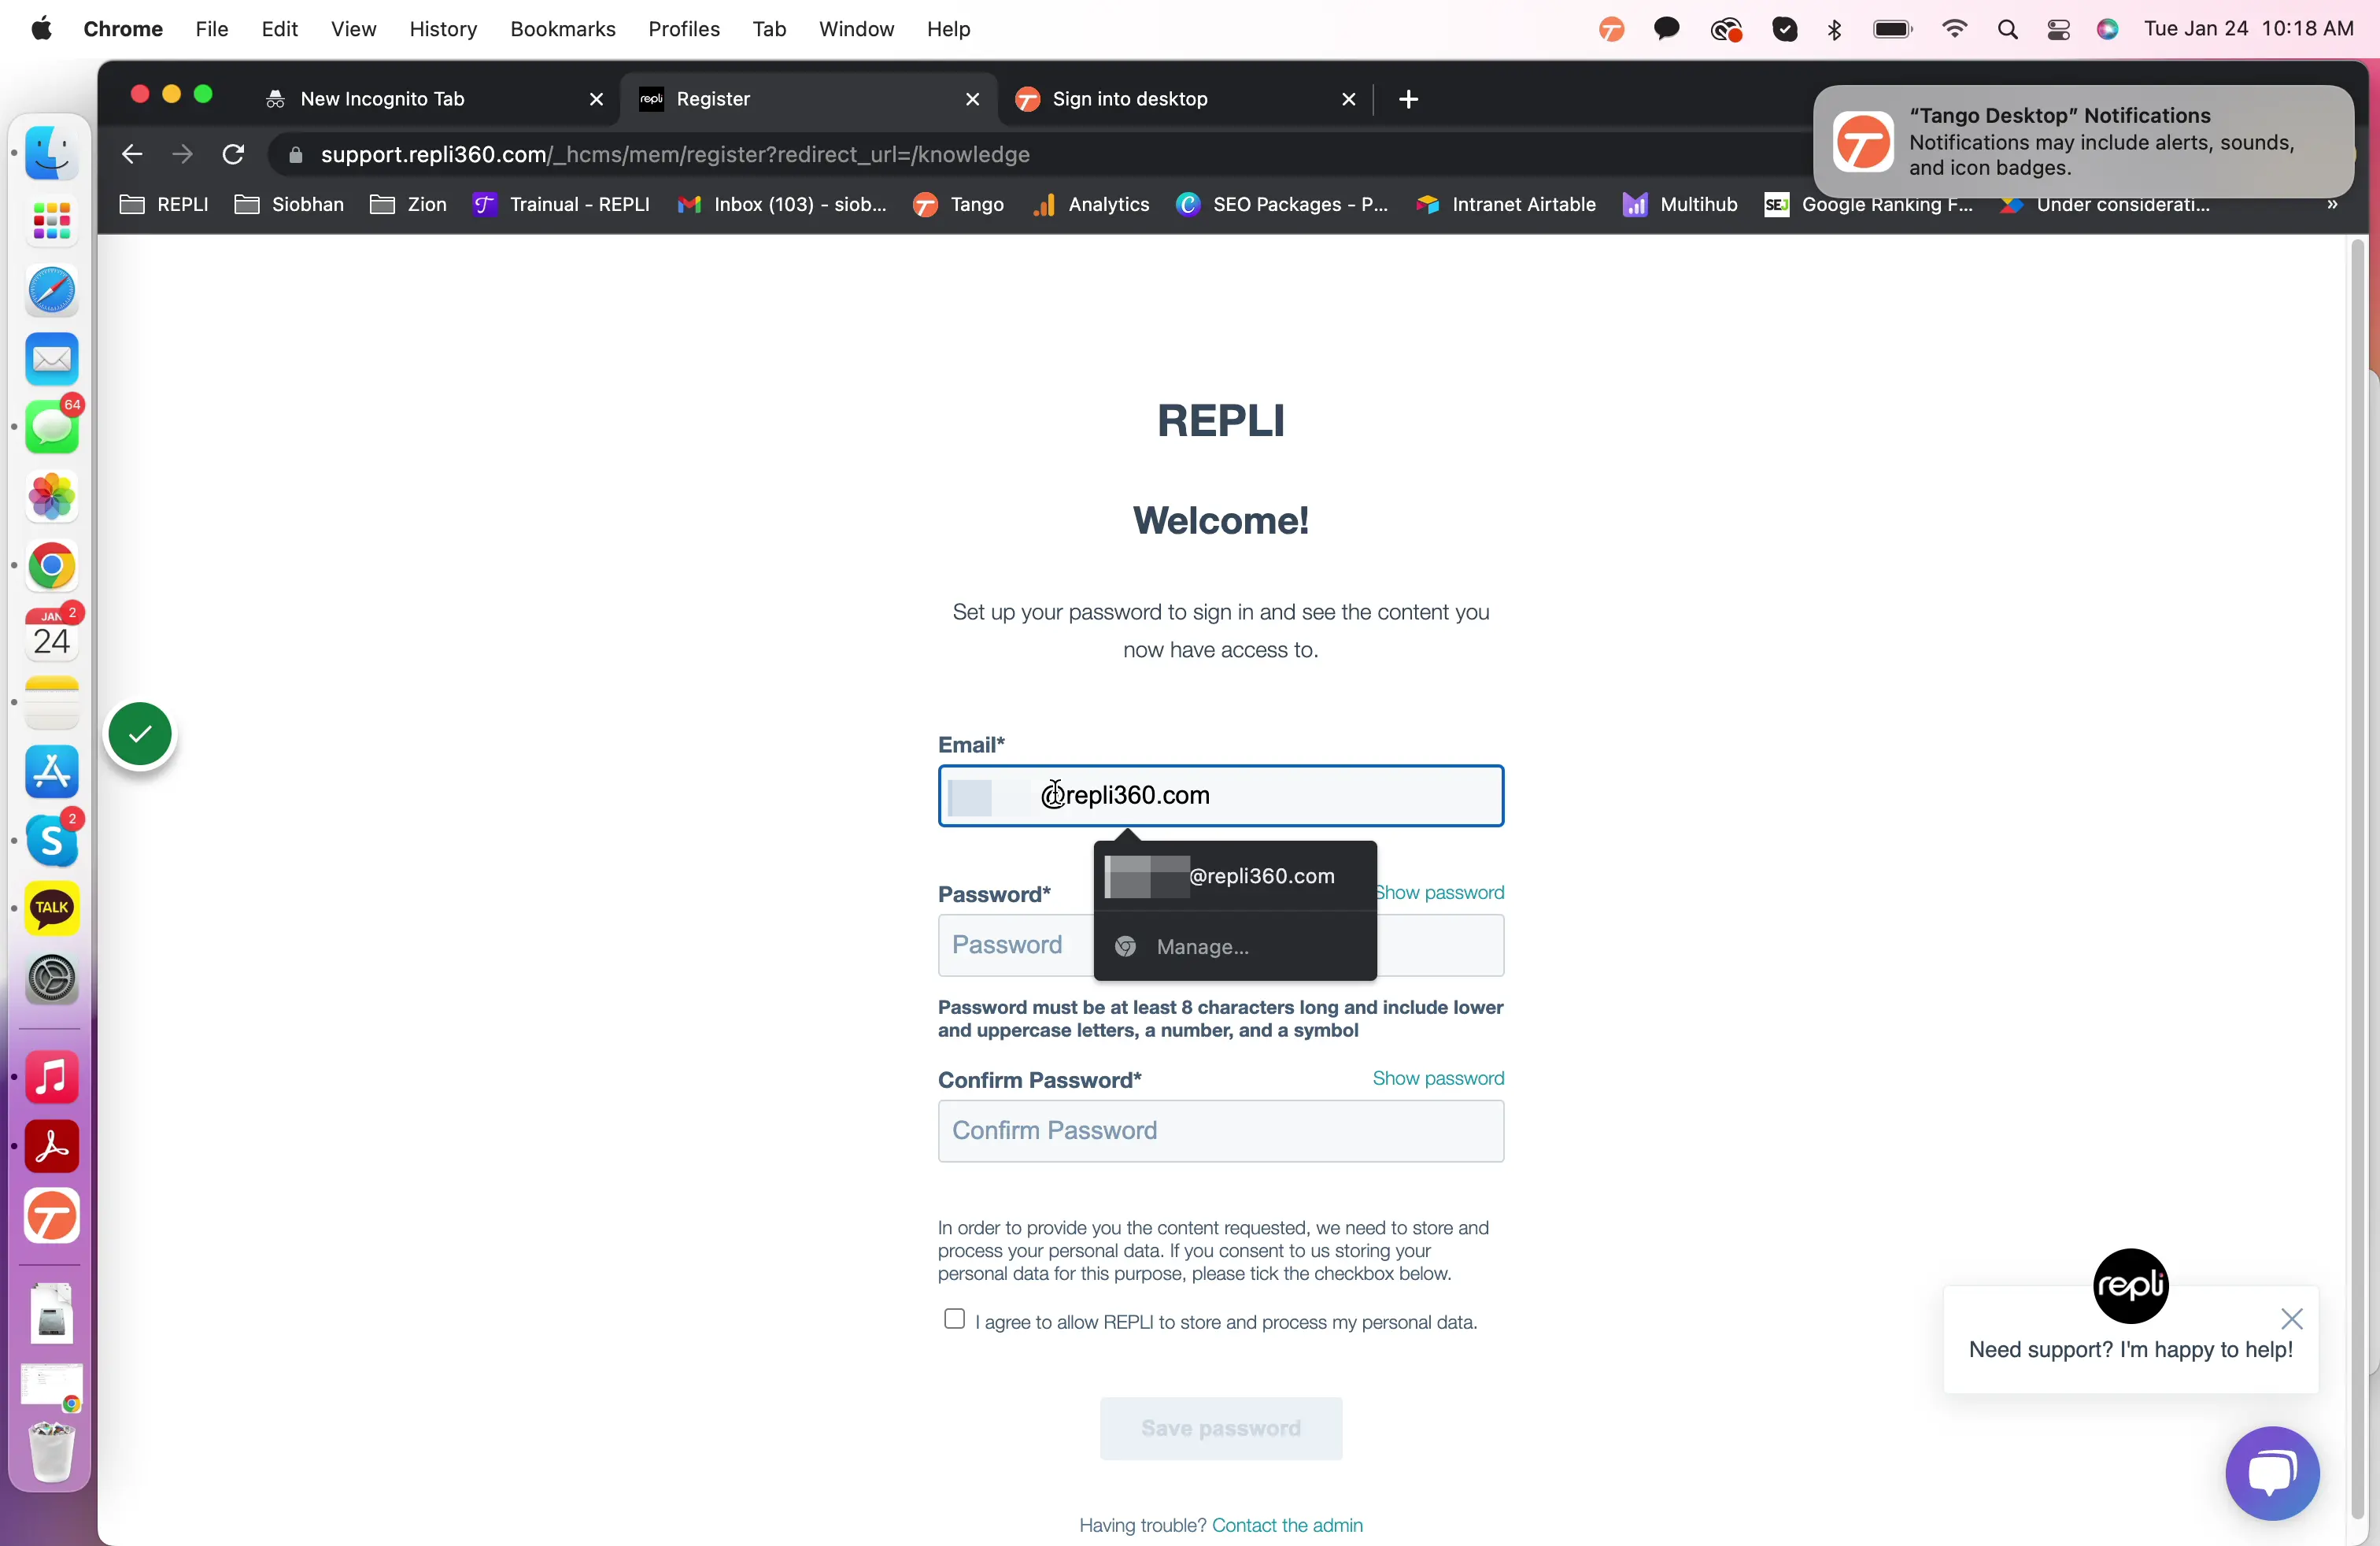Open the Profiles menu
The width and height of the screenshot is (2380, 1546).
pyautogui.click(x=684, y=29)
